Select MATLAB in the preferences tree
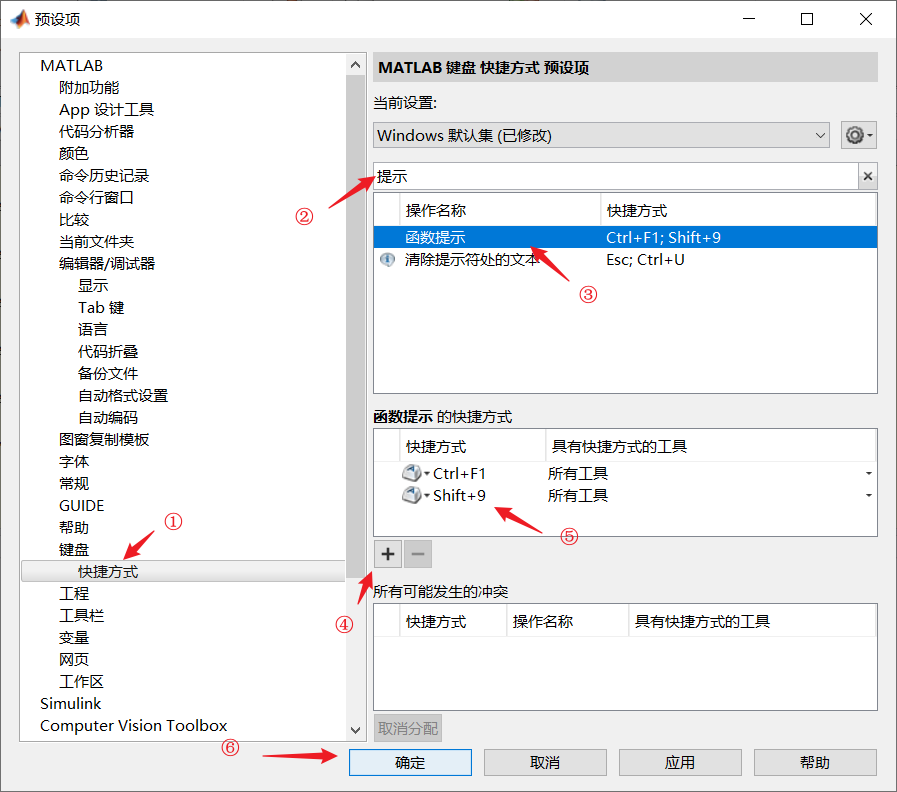 point(72,66)
